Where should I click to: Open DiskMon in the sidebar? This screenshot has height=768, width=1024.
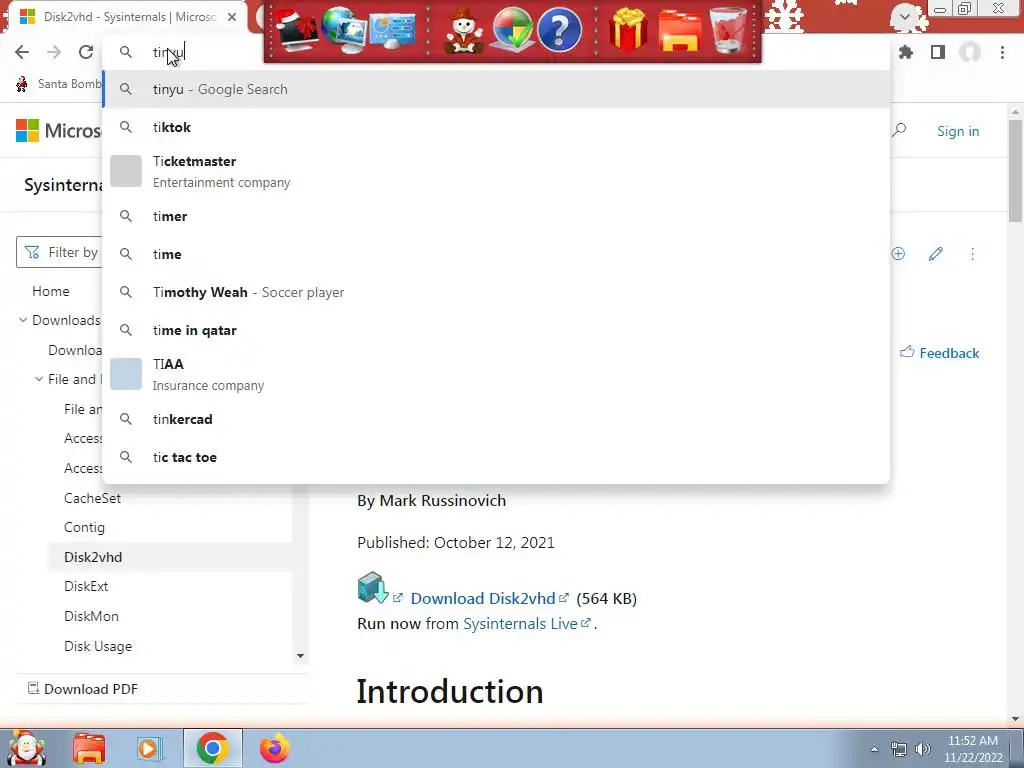click(x=91, y=616)
